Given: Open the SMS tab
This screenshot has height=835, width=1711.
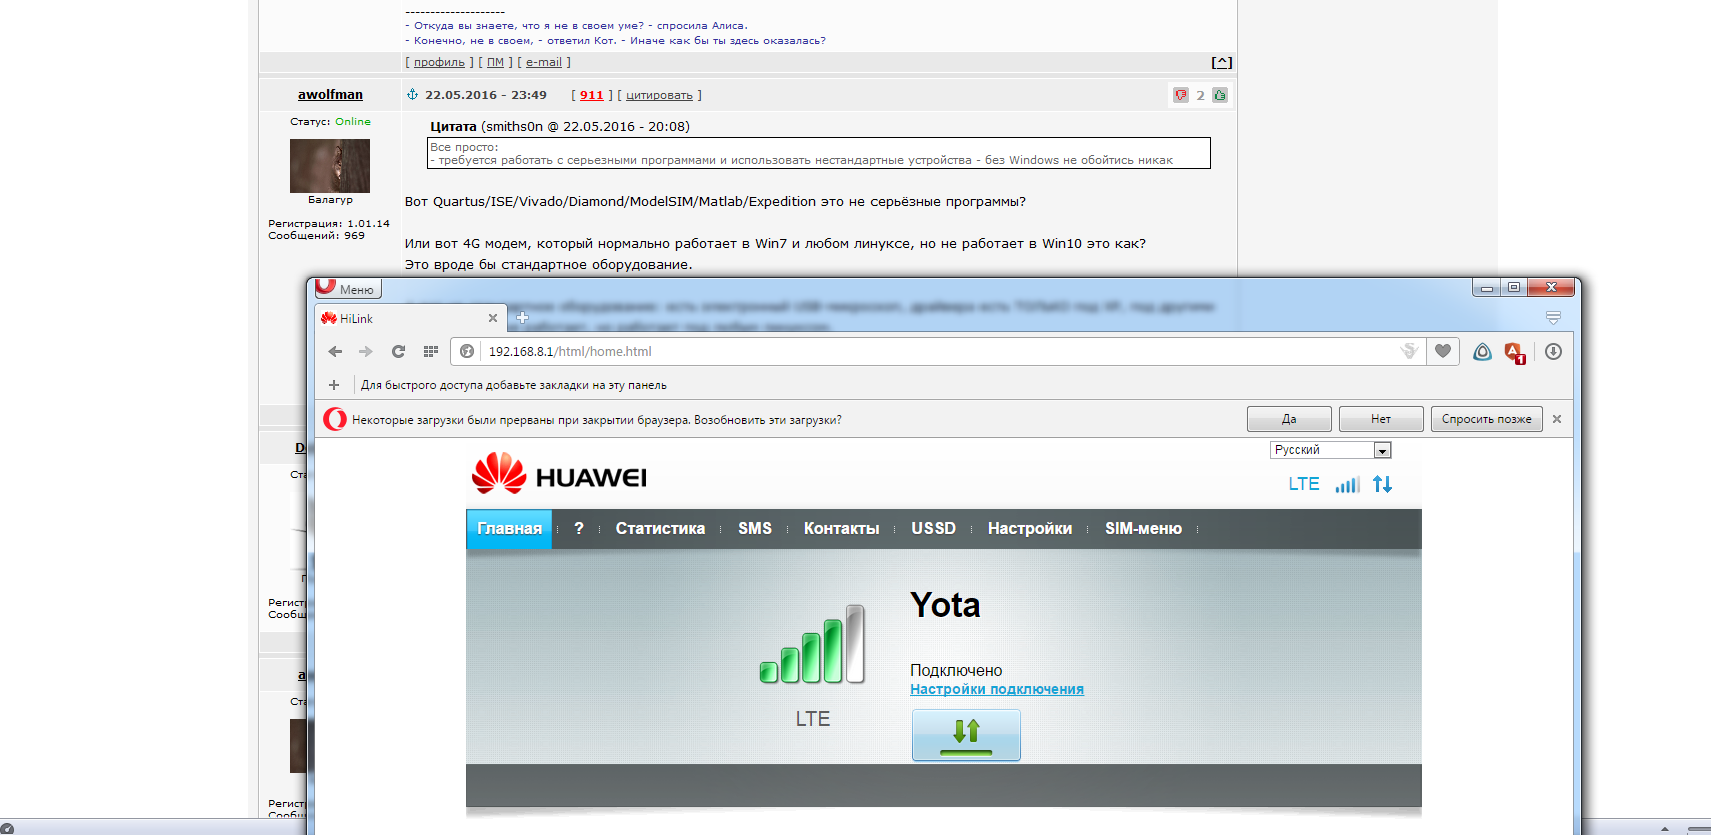Looking at the screenshot, I should point(755,529).
